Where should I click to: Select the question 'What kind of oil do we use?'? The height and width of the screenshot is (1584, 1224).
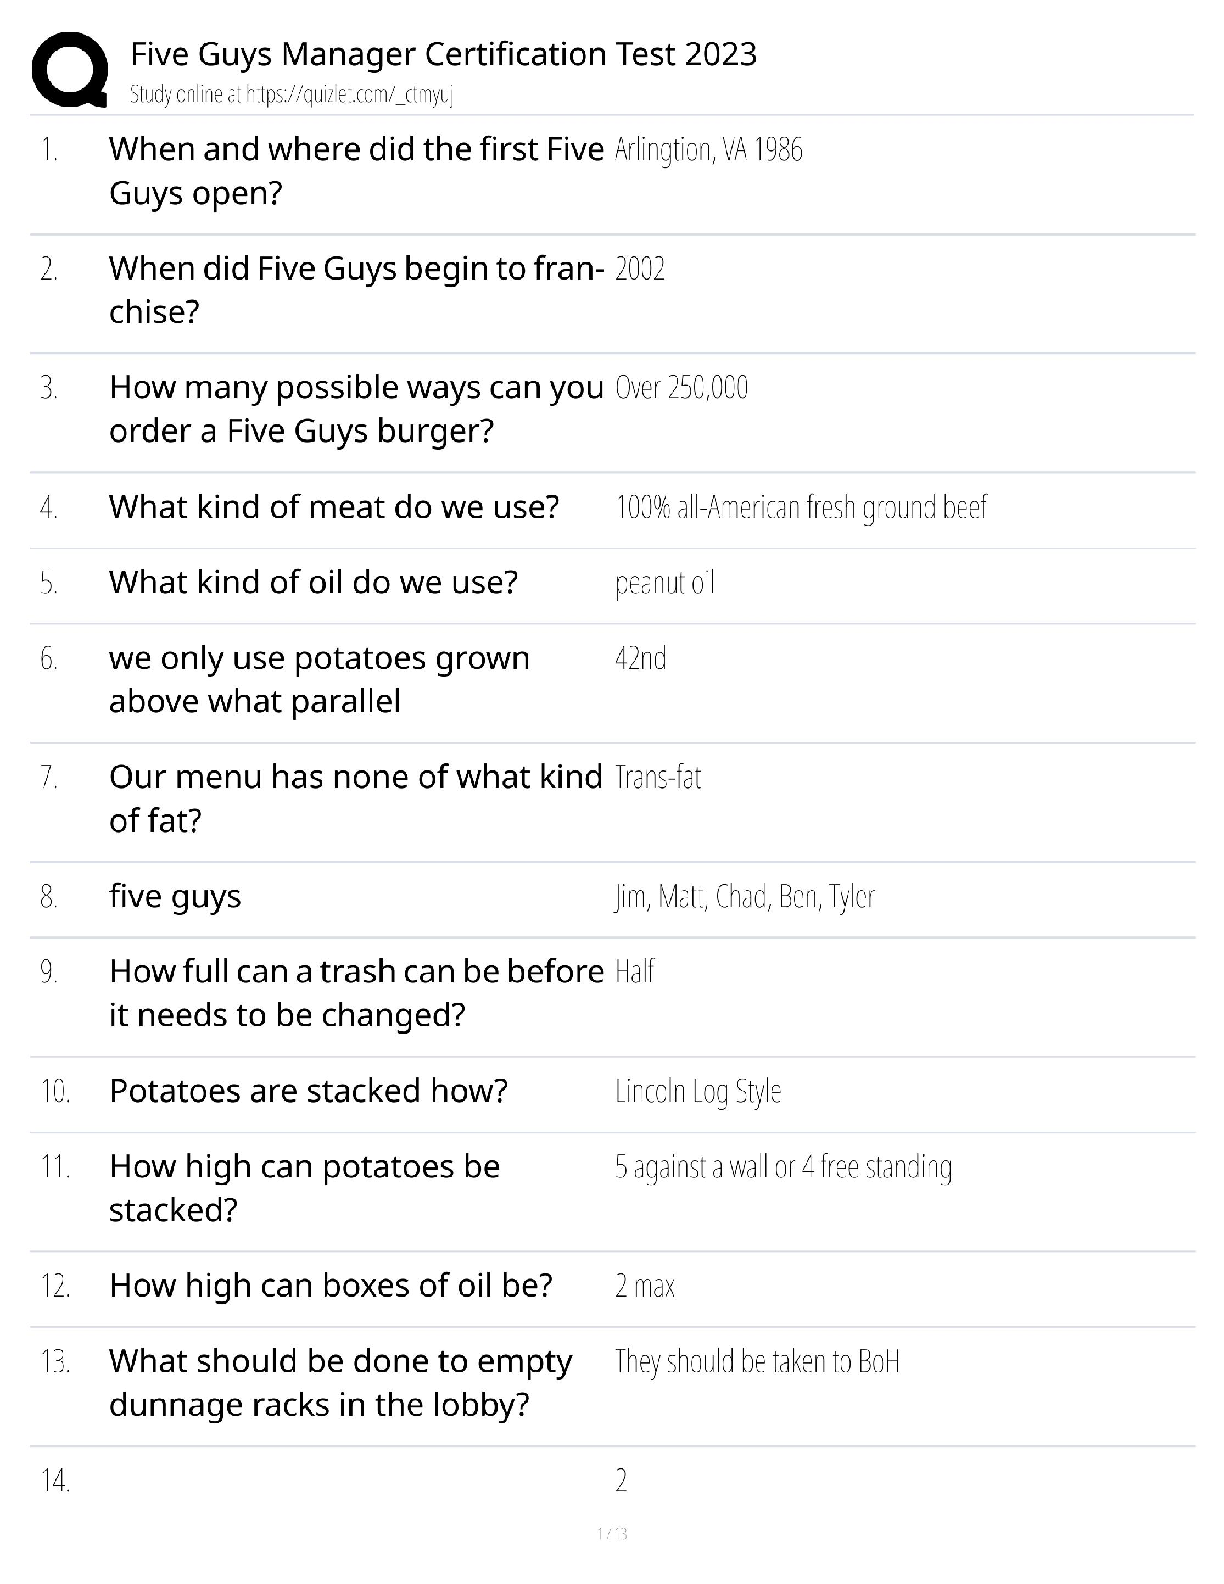313,582
